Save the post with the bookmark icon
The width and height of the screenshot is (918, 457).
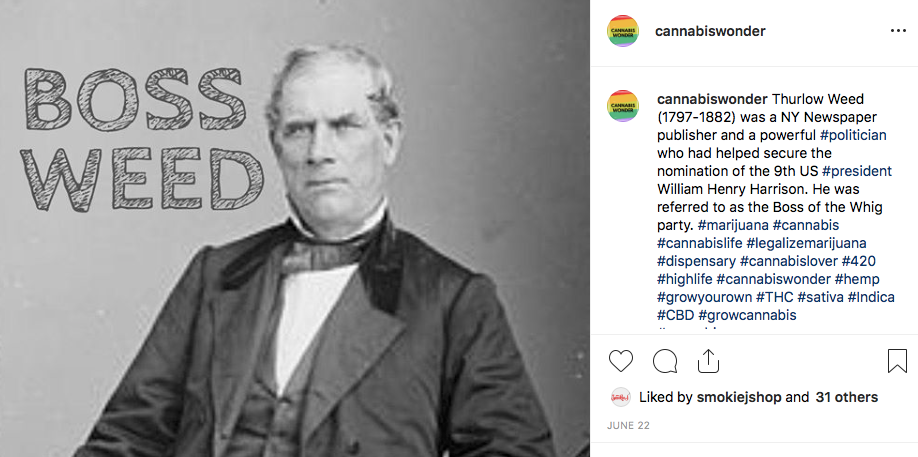[897, 361]
